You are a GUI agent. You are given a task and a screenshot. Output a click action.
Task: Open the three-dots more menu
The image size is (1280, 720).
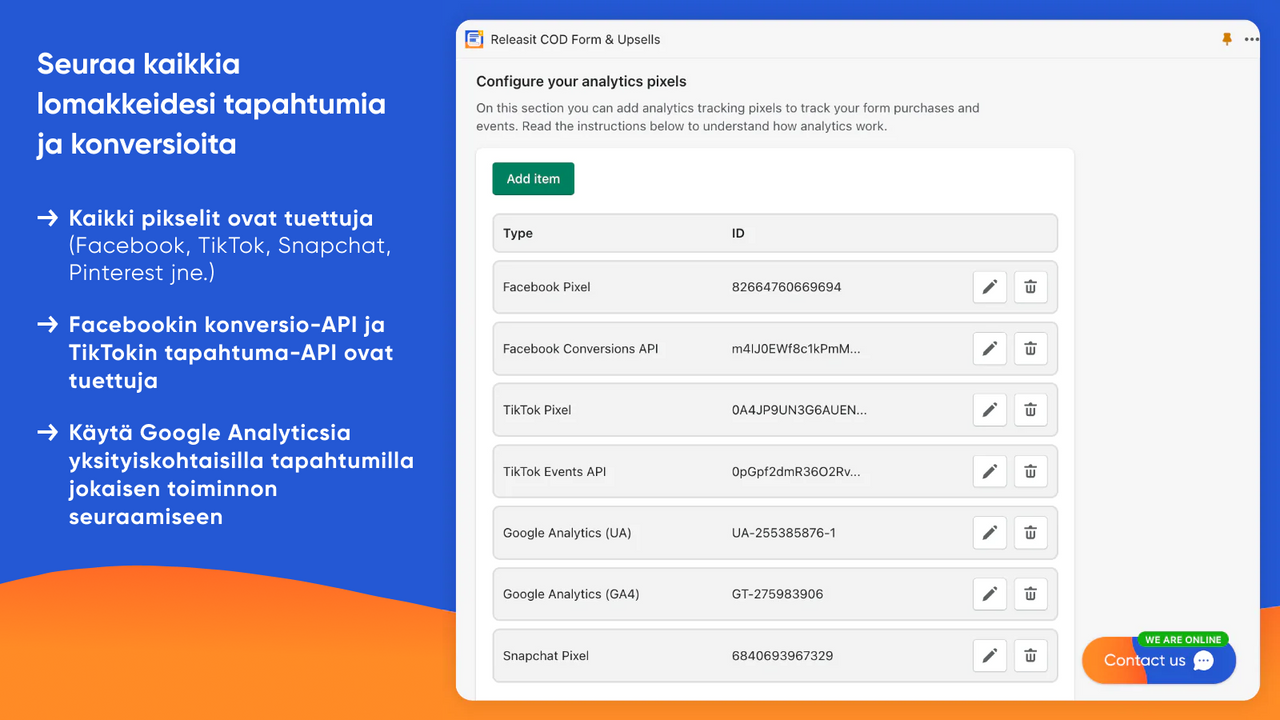1252,40
